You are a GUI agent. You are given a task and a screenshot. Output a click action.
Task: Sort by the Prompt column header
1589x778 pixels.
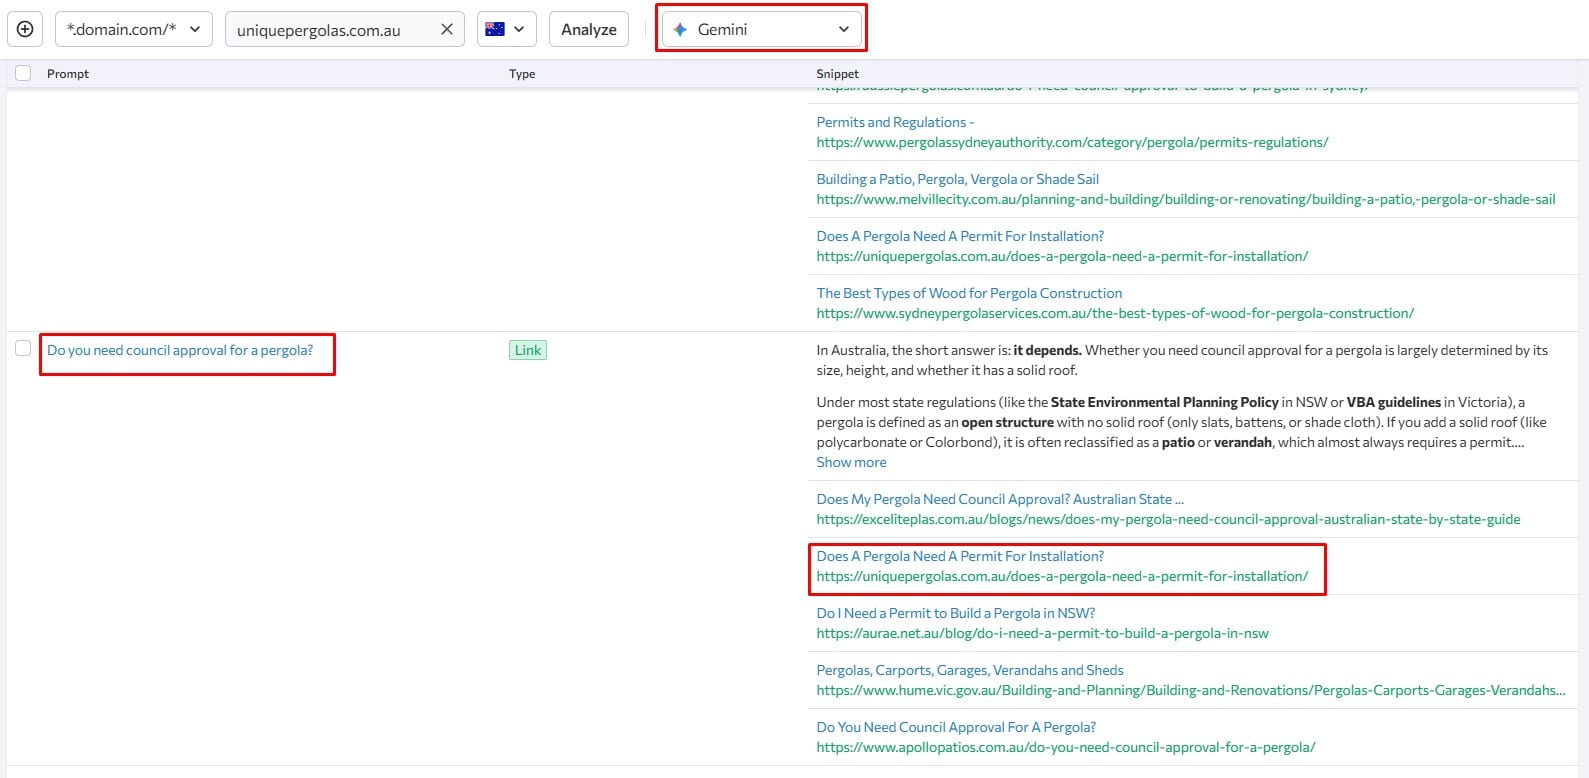coord(68,74)
